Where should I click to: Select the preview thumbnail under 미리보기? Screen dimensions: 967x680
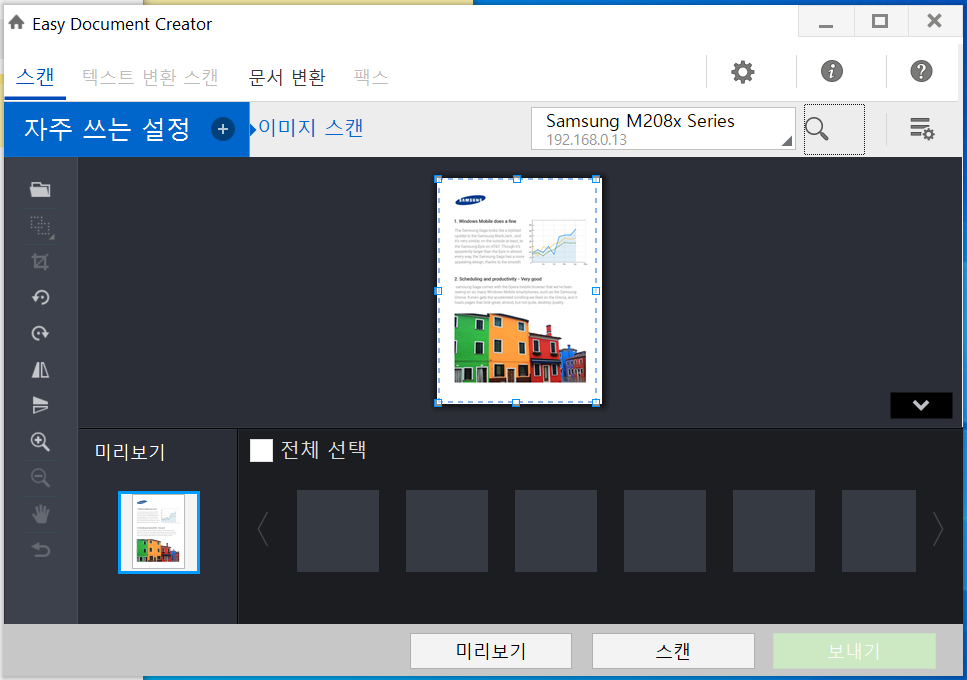[x=159, y=532]
